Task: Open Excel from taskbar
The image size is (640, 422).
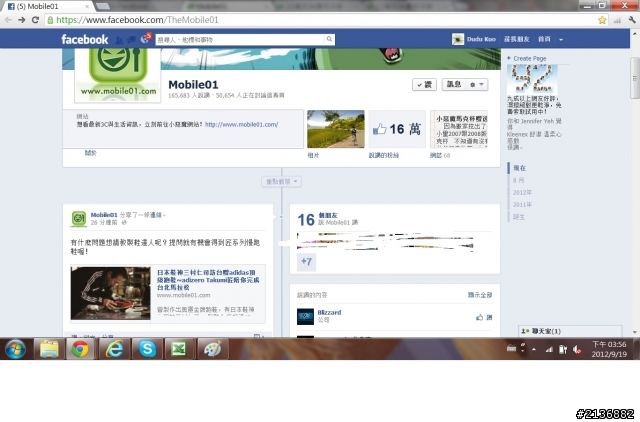Action: point(179,349)
